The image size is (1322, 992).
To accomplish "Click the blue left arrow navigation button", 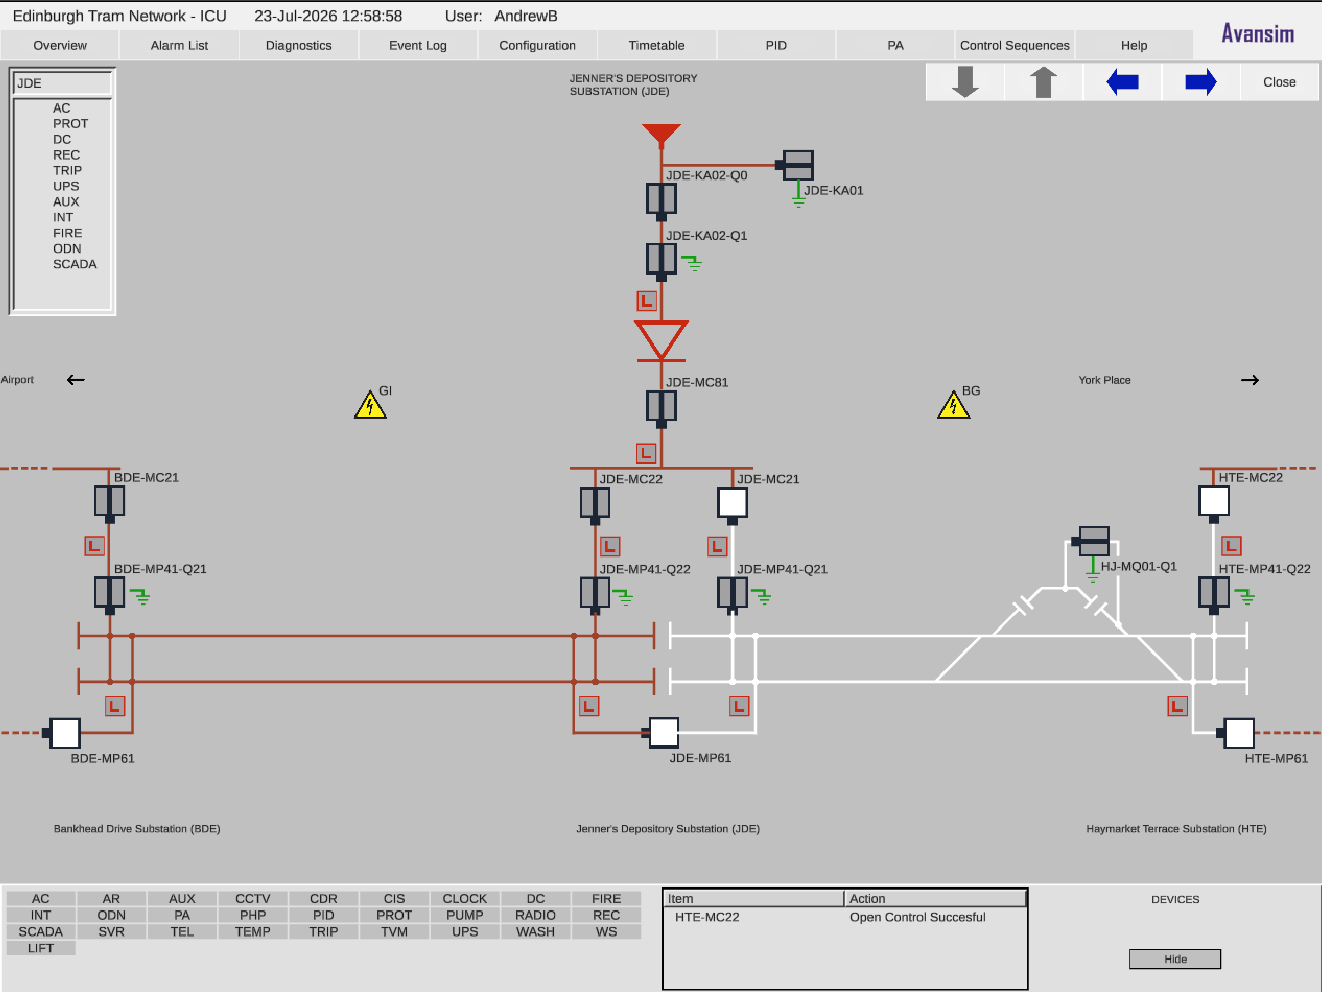I will click(1122, 82).
